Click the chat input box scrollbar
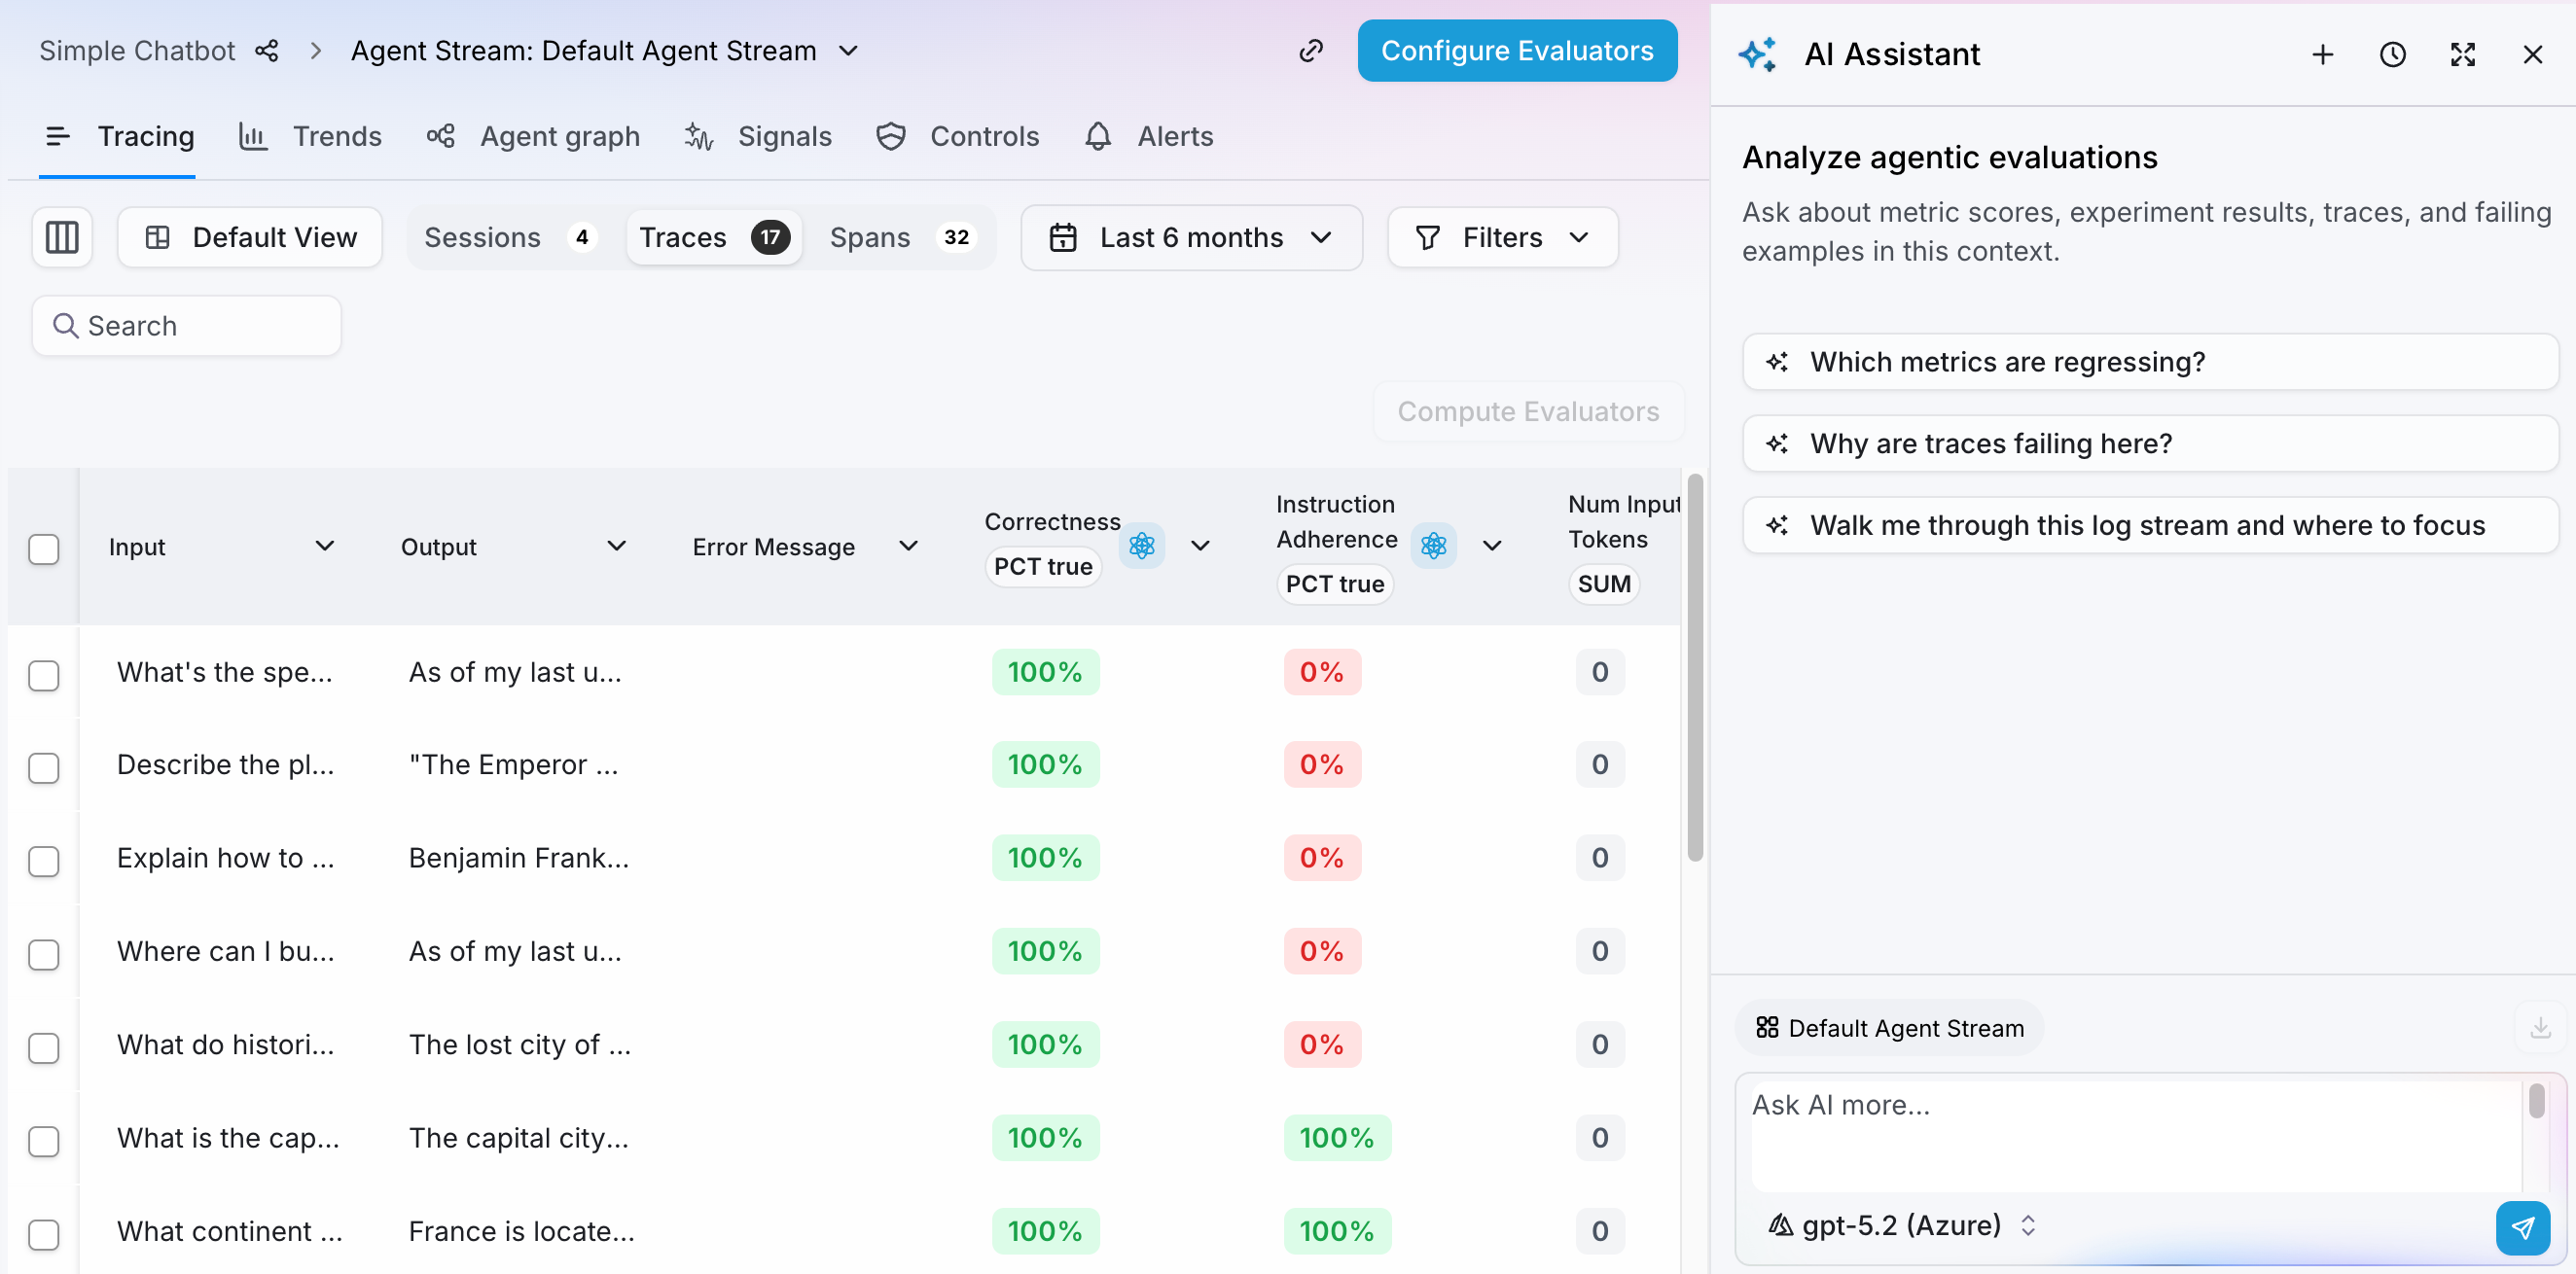Screen dimensions: 2576x1274 2536,1101
